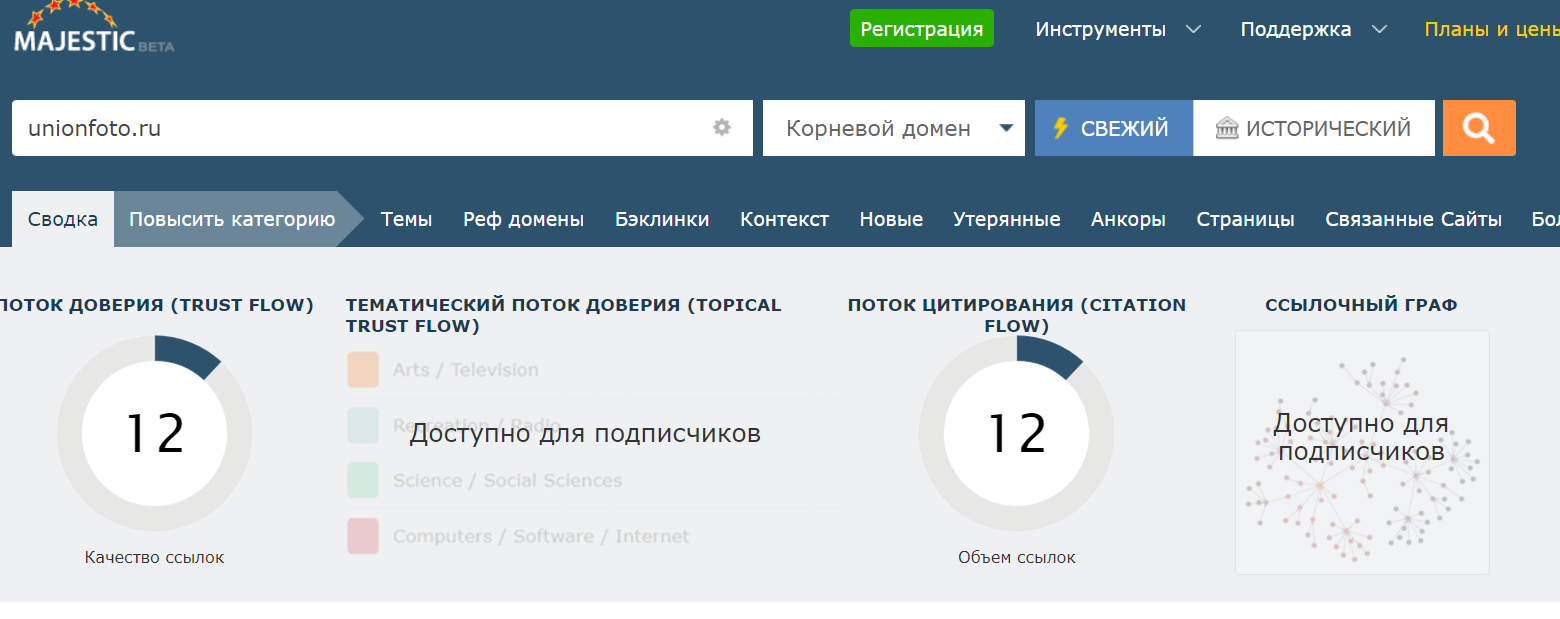Expand the Поддержка menu

[1314, 29]
